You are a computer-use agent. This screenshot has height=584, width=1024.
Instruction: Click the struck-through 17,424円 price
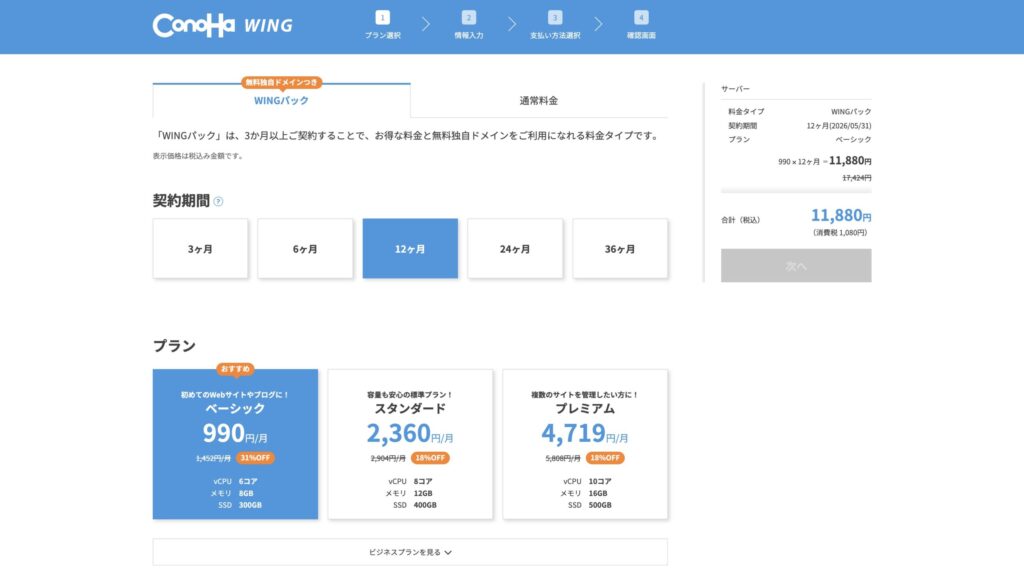click(x=857, y=178)
